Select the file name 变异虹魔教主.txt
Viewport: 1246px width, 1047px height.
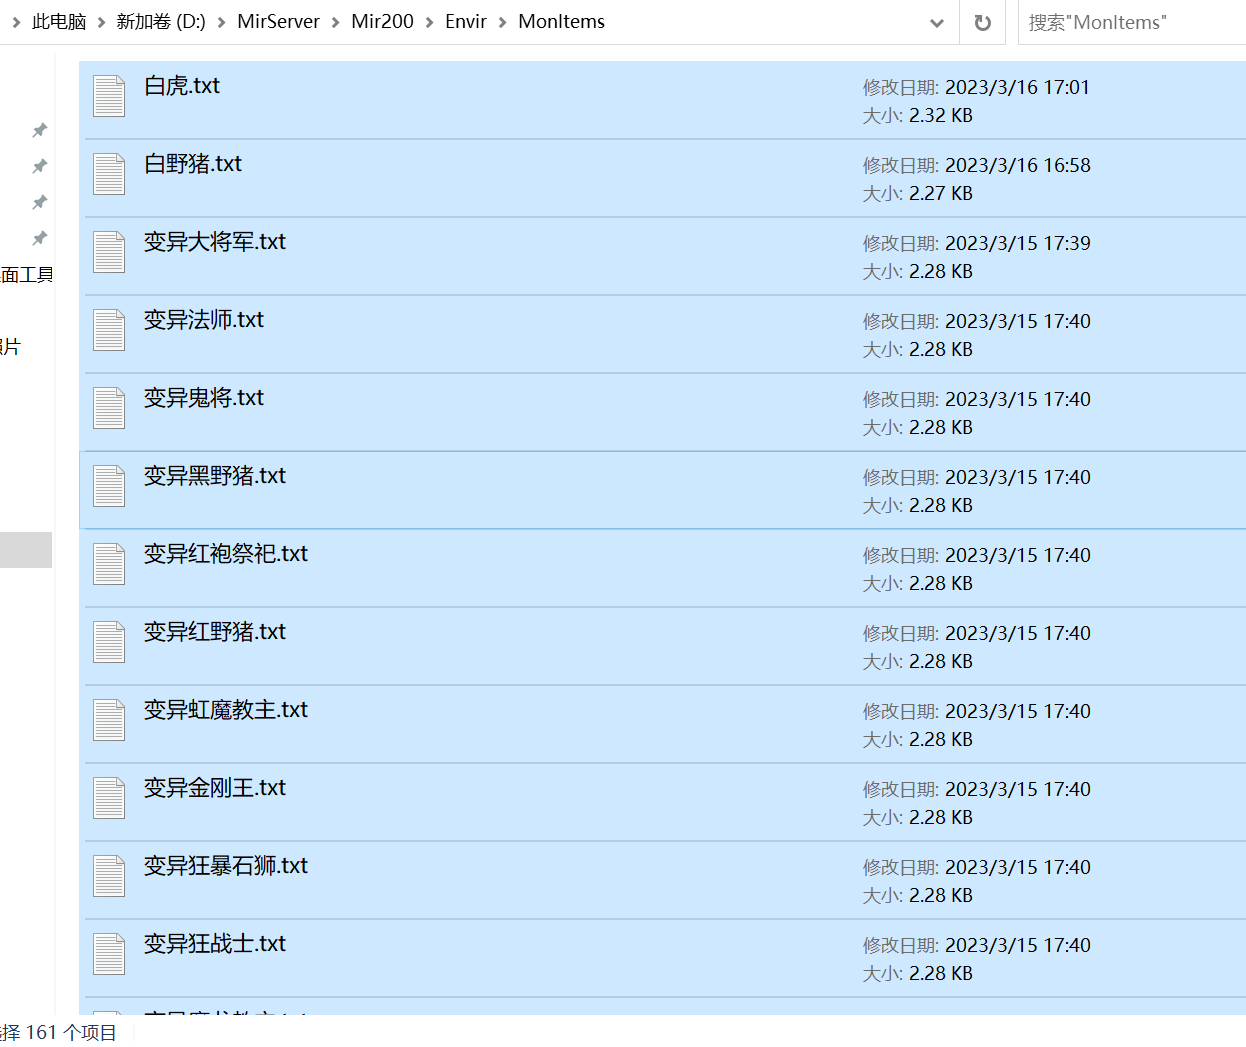tap(226, 710)
